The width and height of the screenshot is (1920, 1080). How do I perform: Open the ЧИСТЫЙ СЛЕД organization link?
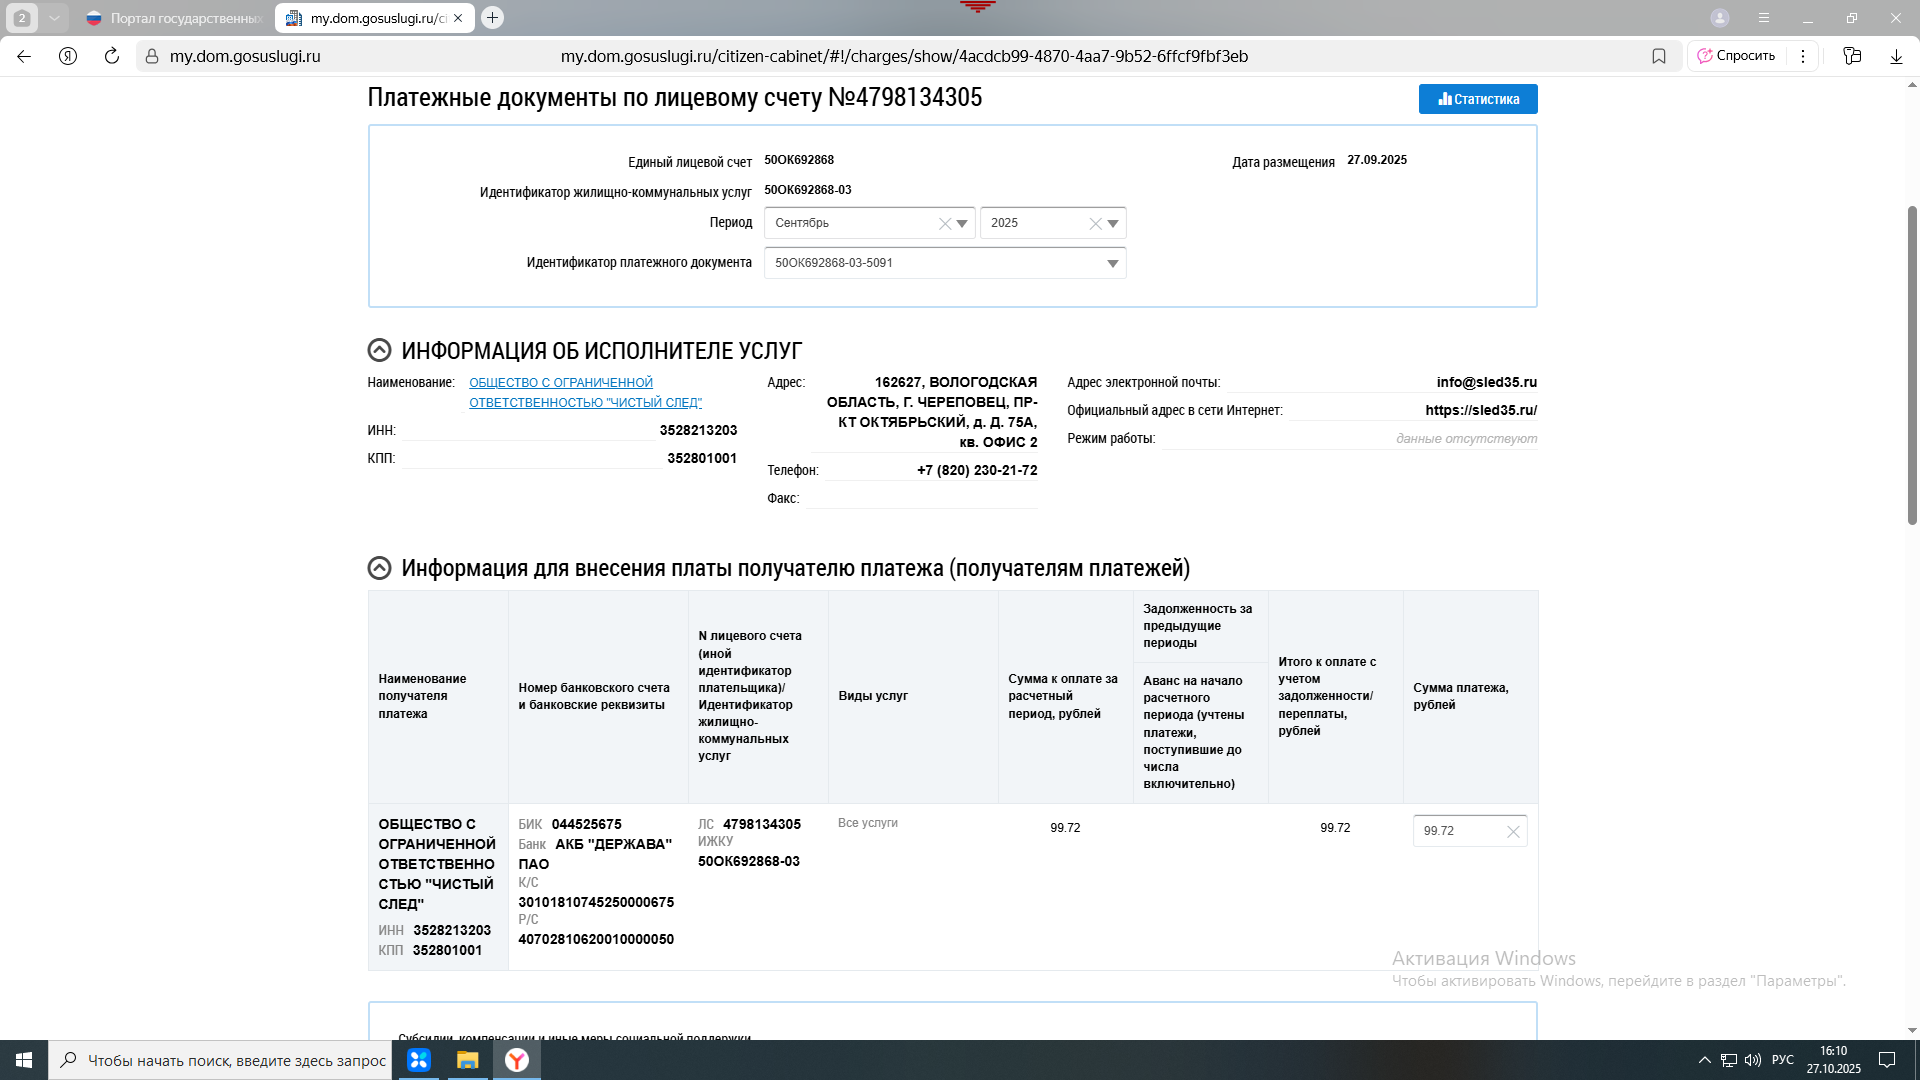(585, 393)
